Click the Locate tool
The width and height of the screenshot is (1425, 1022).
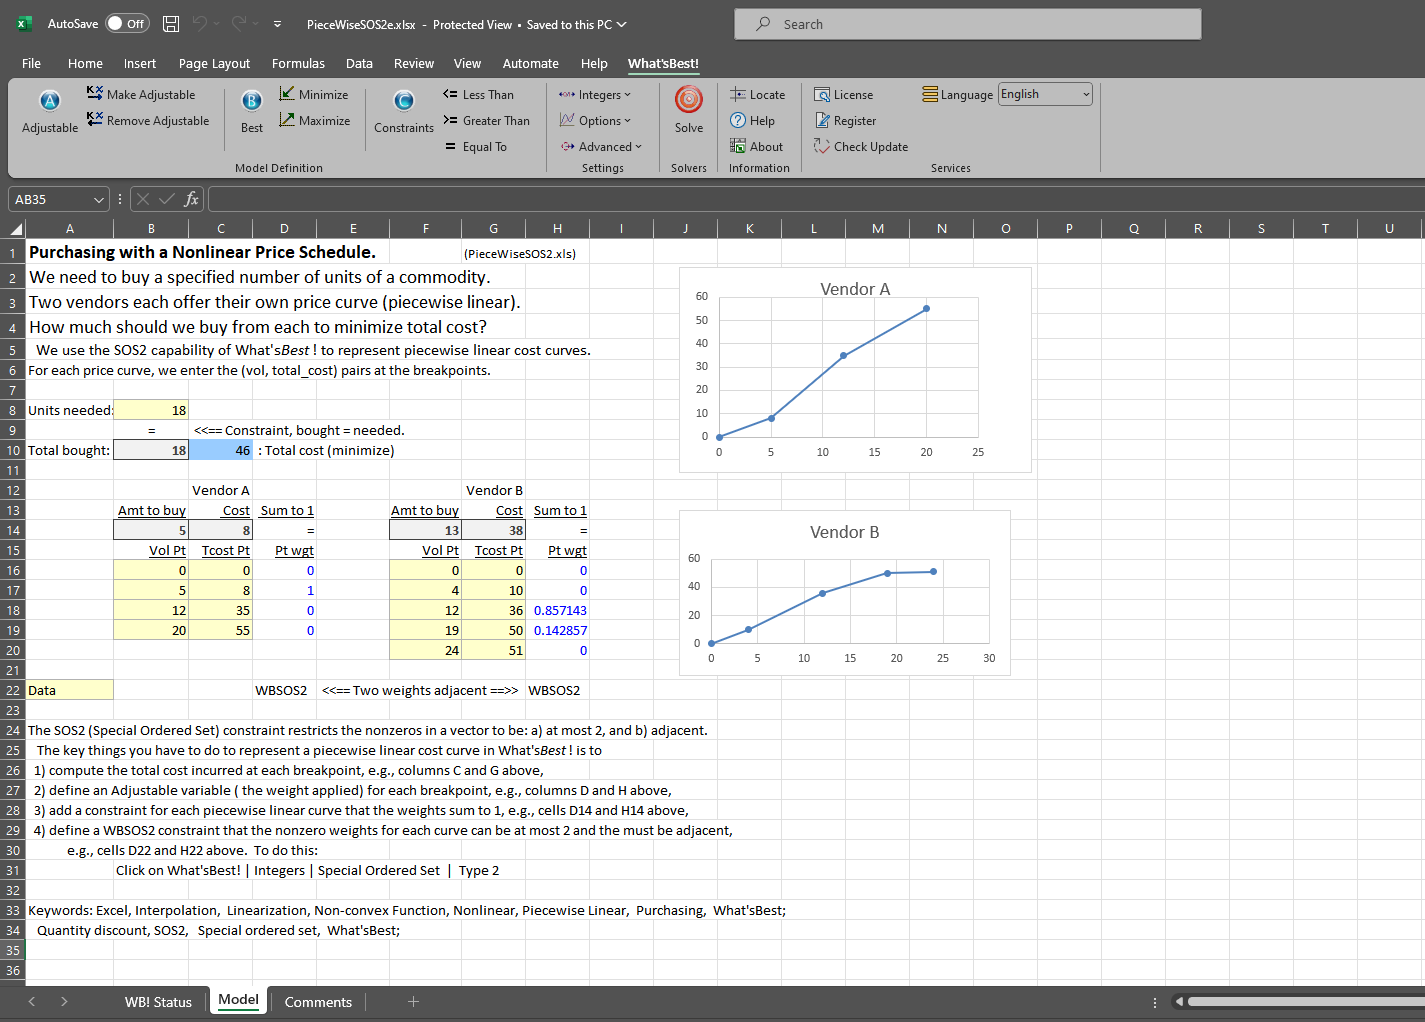pos(757,94)
